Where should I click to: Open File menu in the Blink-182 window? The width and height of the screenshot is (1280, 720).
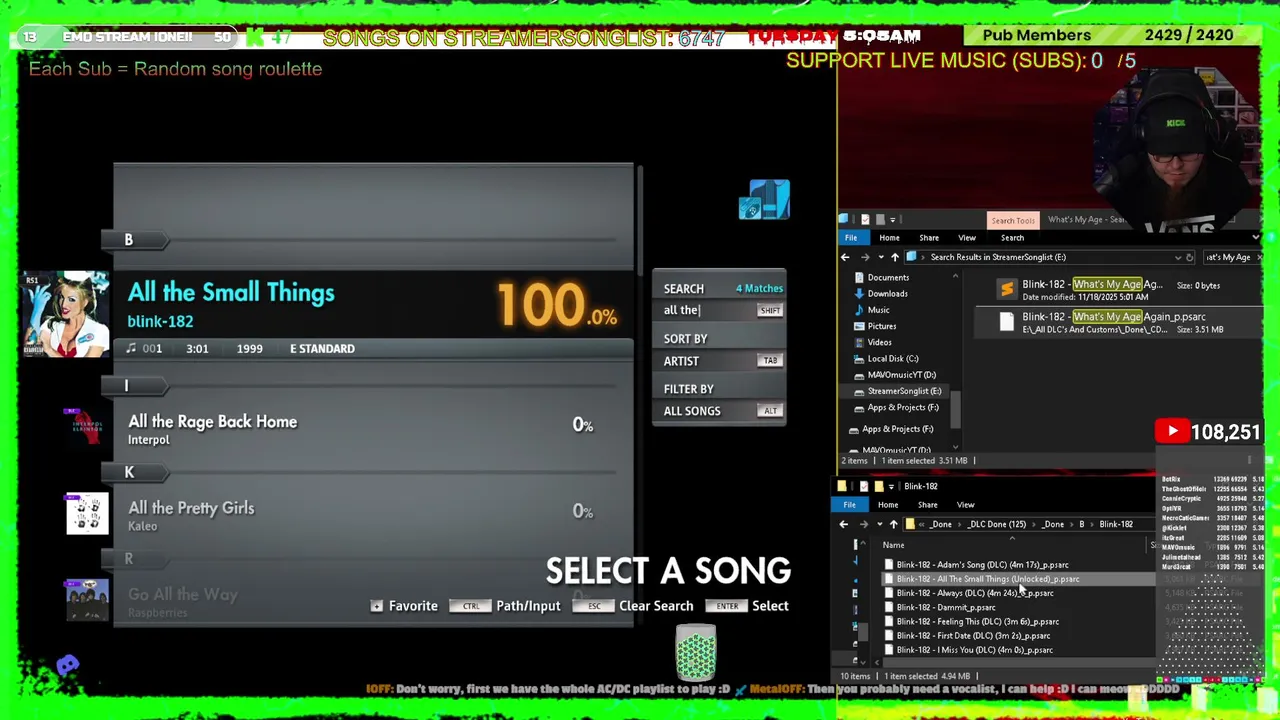849,505
